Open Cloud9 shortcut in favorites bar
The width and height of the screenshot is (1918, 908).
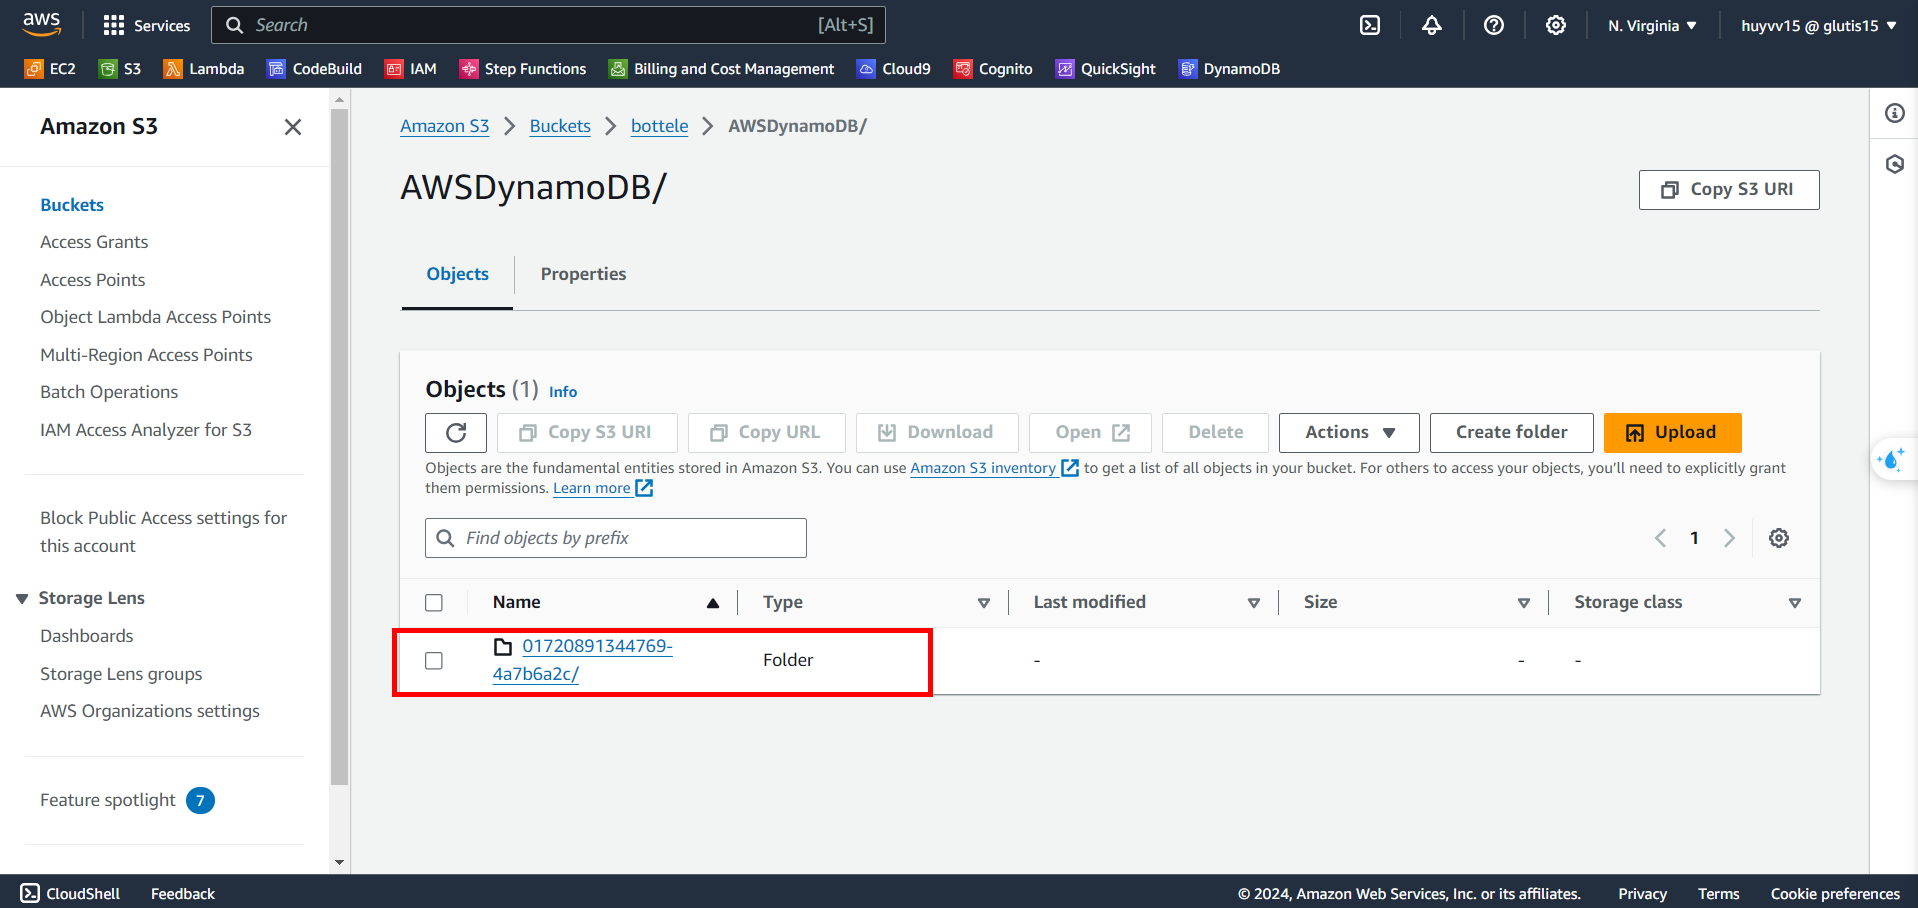pos(894,69)
